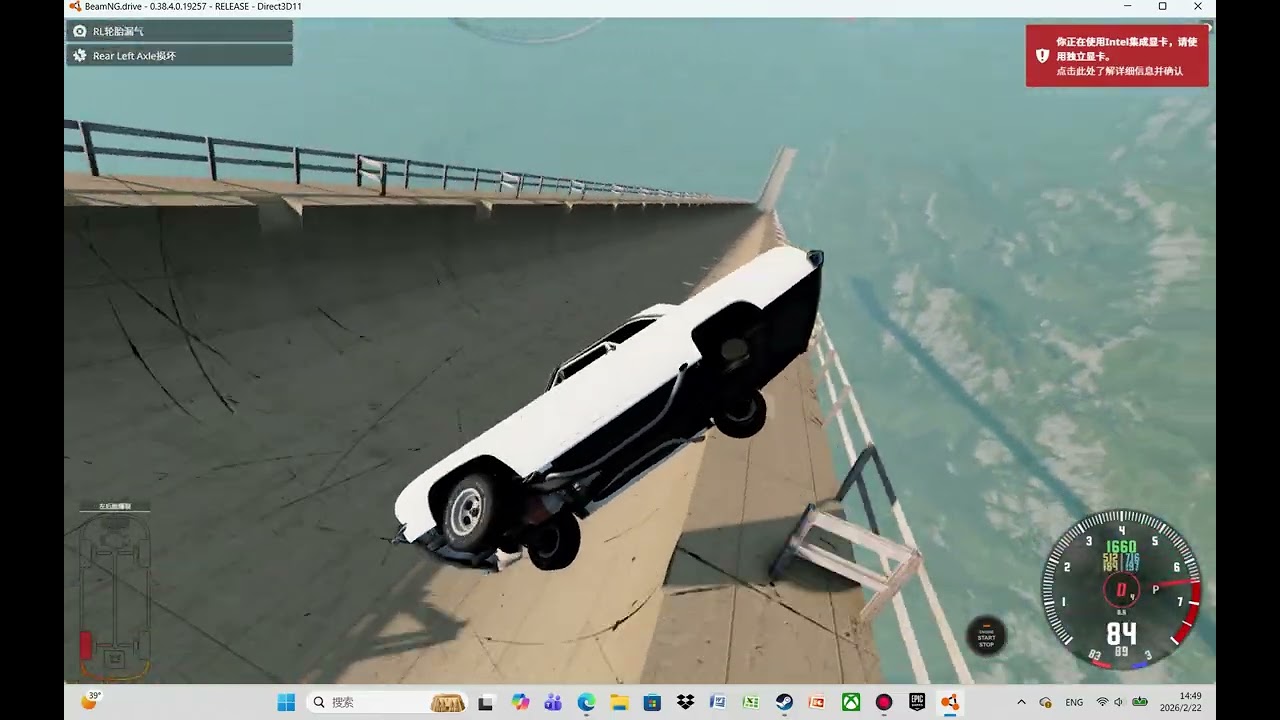The height and width of the screenshot is (720, 1280).
Task: Click the blue fuel bar on gauge bottom
Action: [1140, 664]
